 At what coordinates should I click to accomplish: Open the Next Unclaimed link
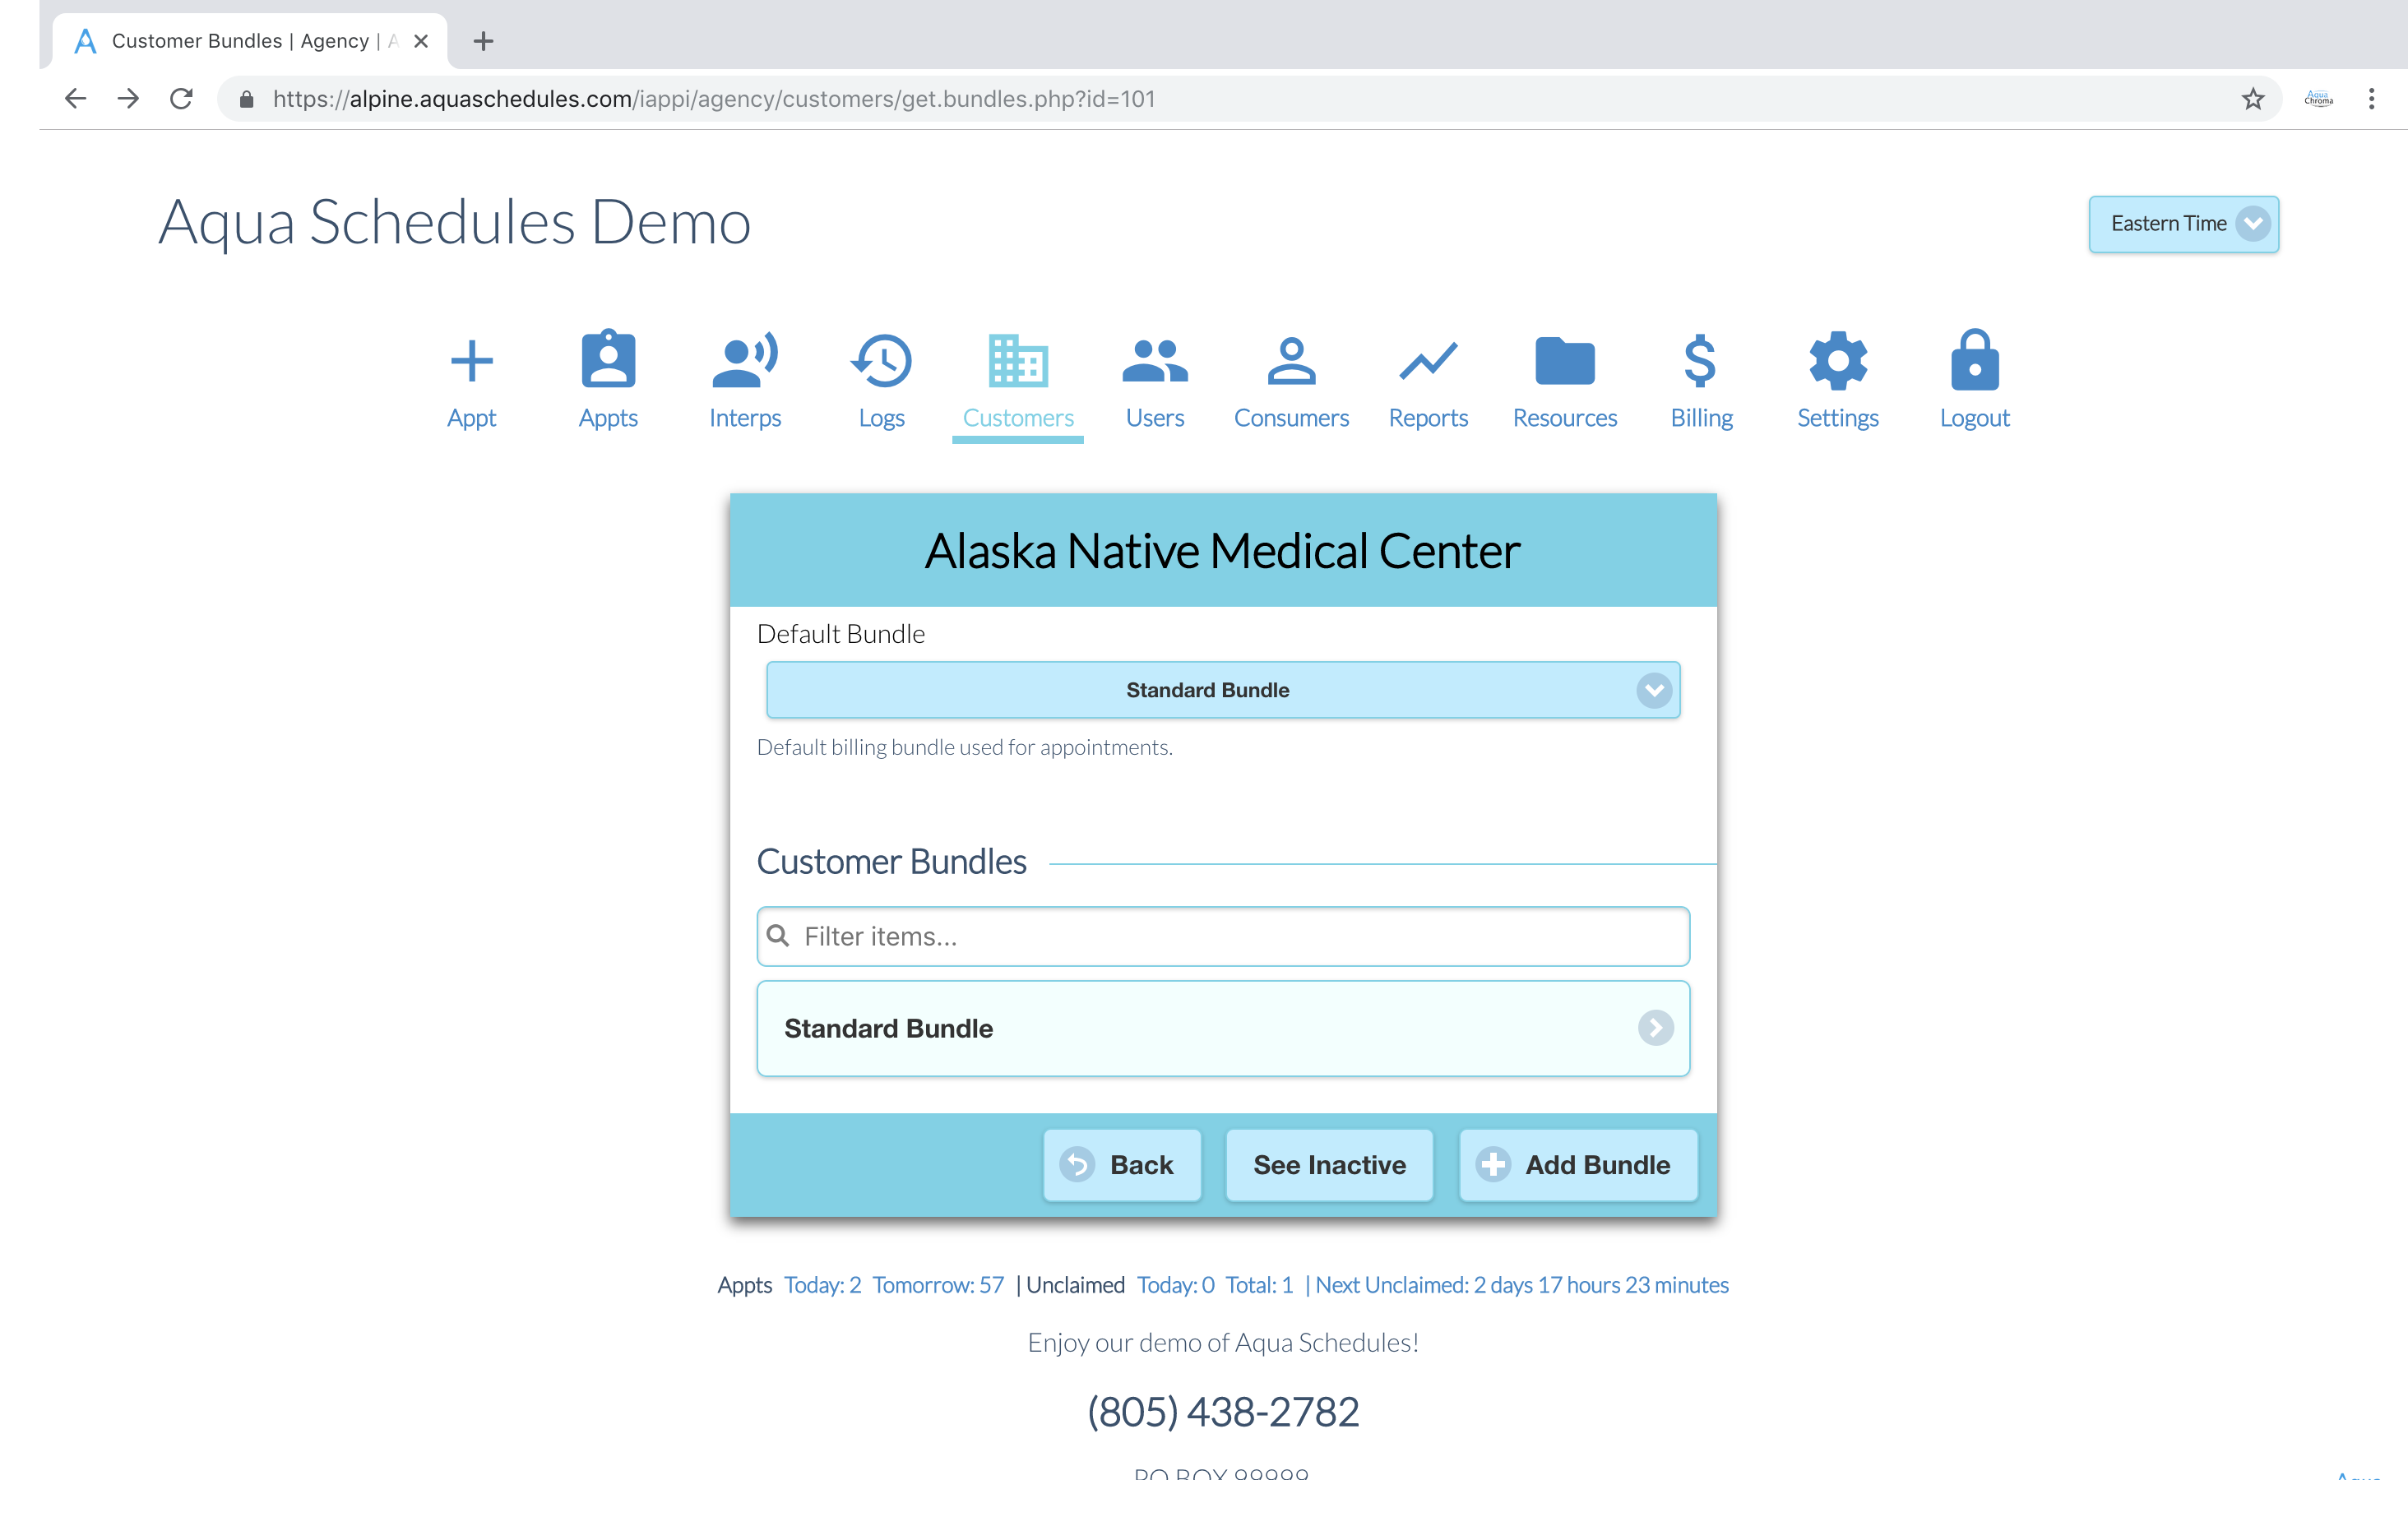tap(1522, 1285)
